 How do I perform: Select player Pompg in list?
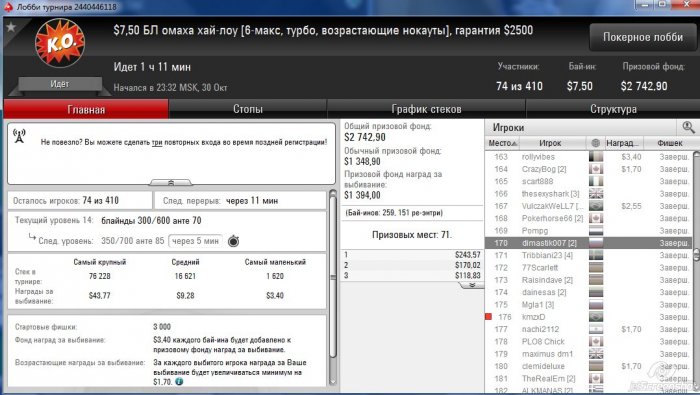pos(535,231)
